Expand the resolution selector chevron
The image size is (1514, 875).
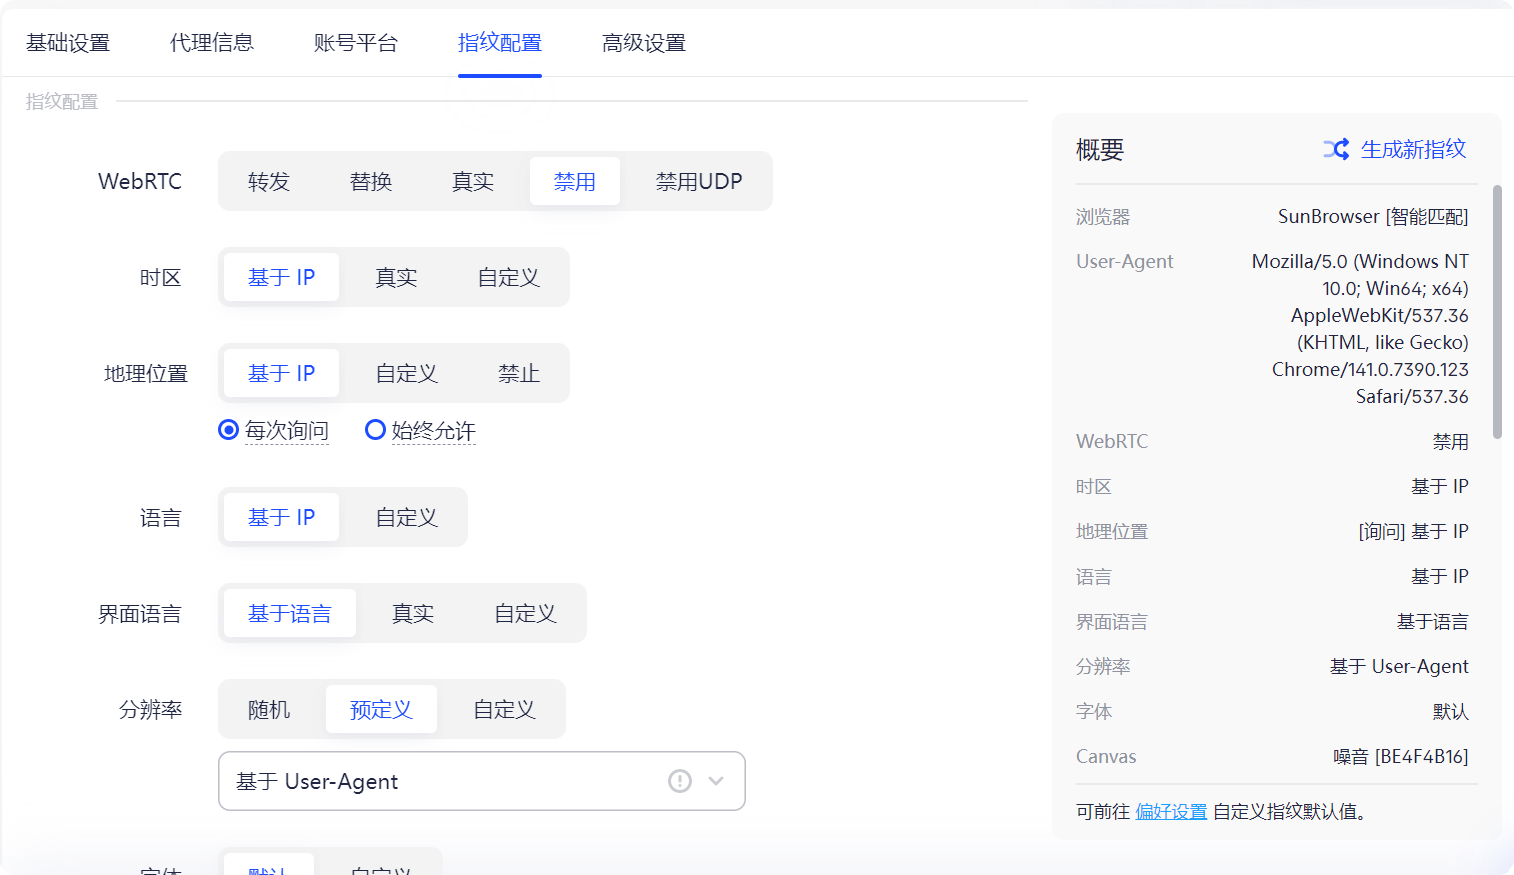(x=716, y=781)
